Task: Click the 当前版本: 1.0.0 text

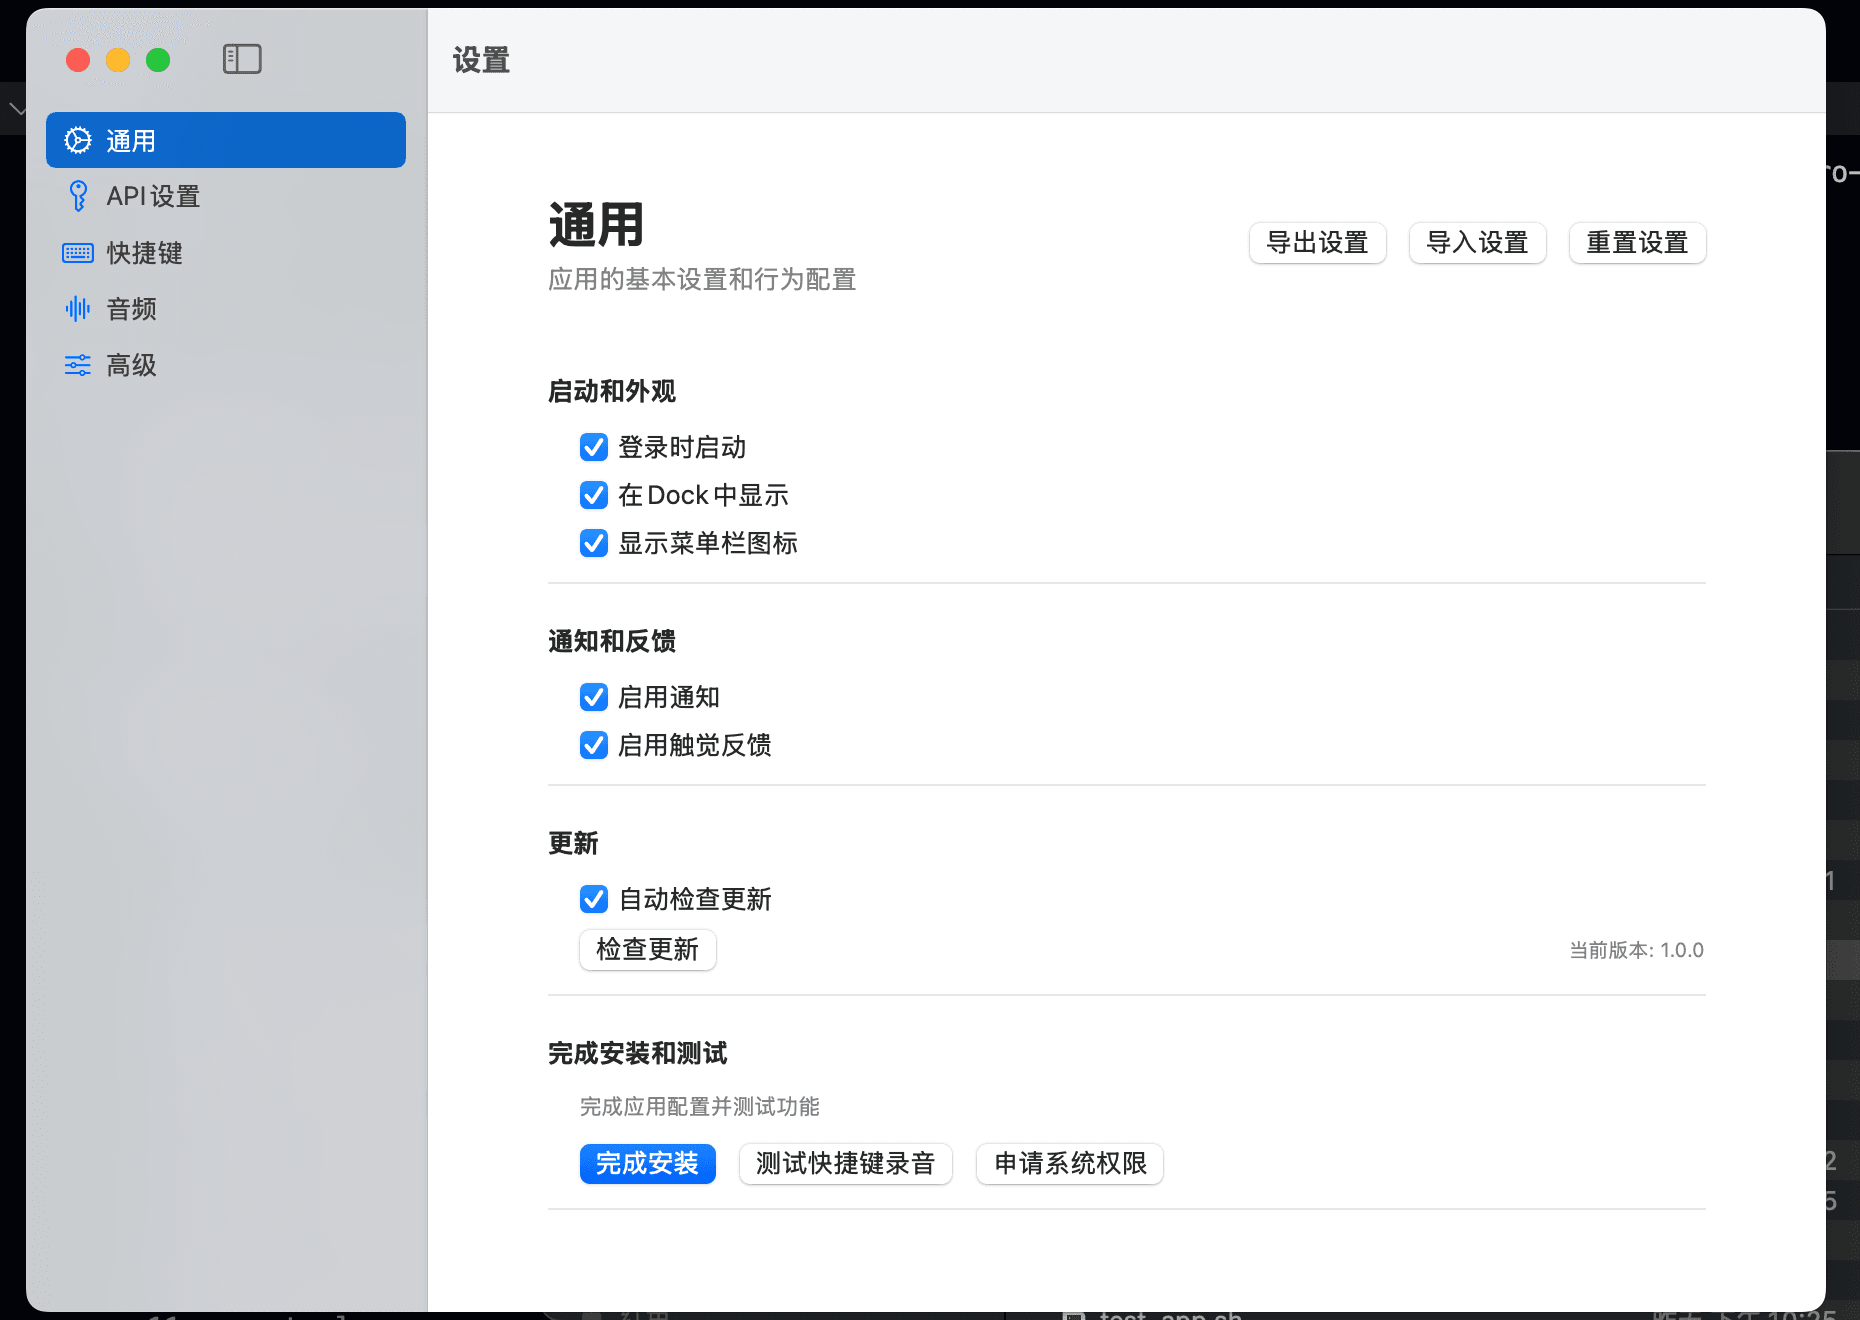Action: pyautogui.click(x=1636, y=950)
